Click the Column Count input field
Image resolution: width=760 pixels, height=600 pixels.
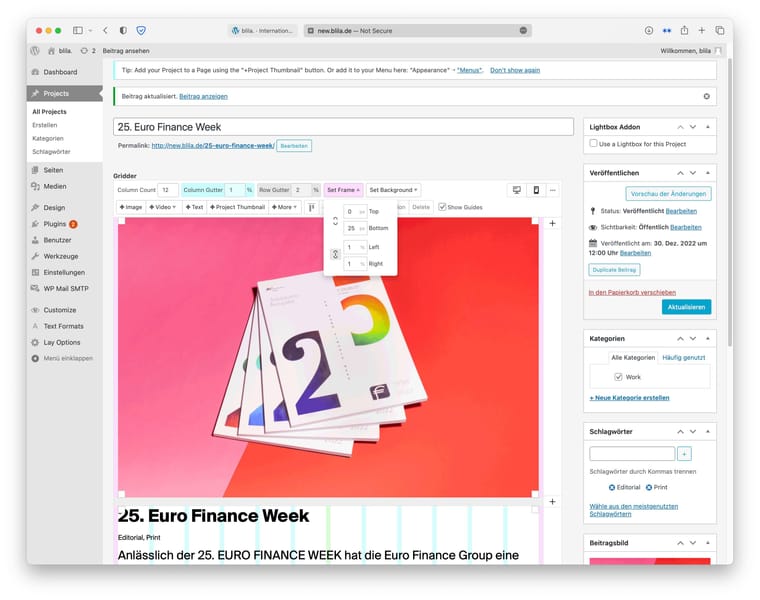168,190
